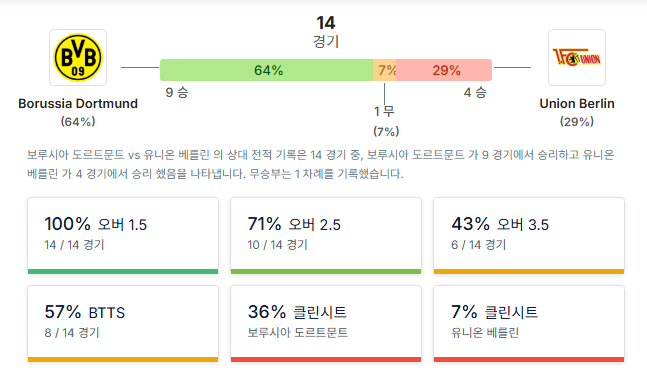Open the Union Berlin team name link
Image resolution: width=647 pixels, height=375 pixels.
pyautogui.click(x=576, y=104)
